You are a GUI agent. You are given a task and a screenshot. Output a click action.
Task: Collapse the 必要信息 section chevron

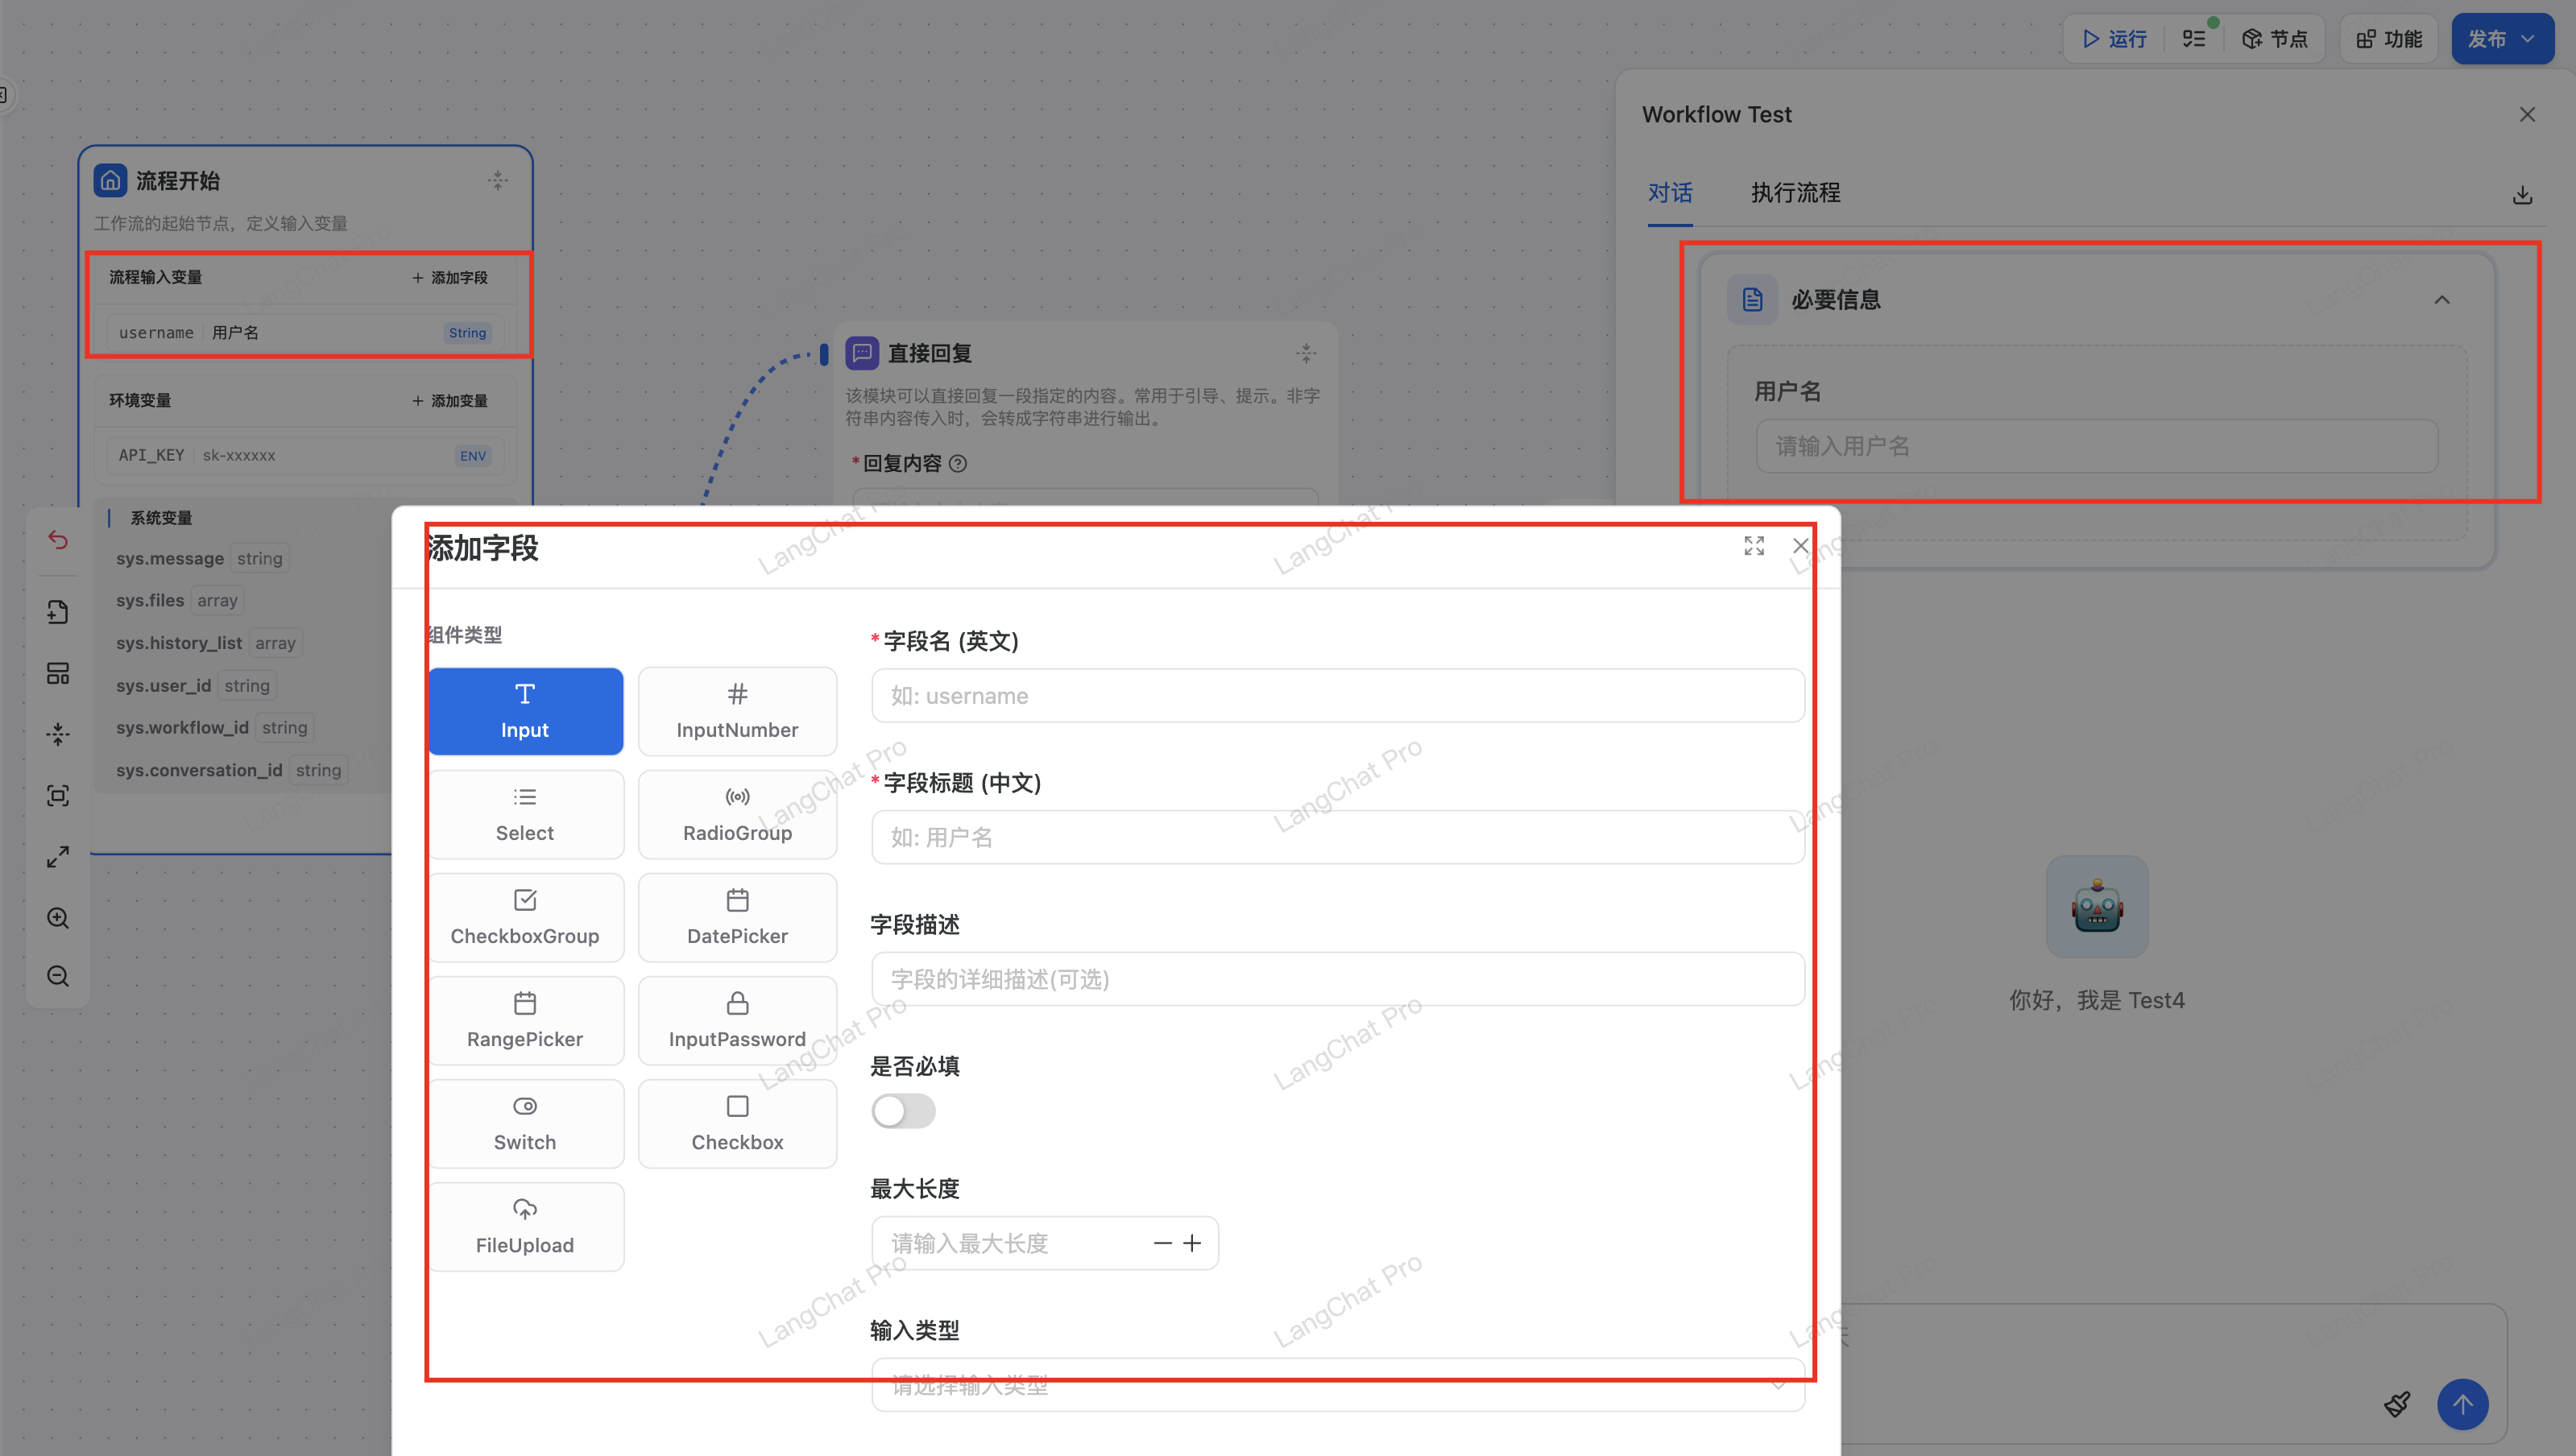click(2442, 300)
